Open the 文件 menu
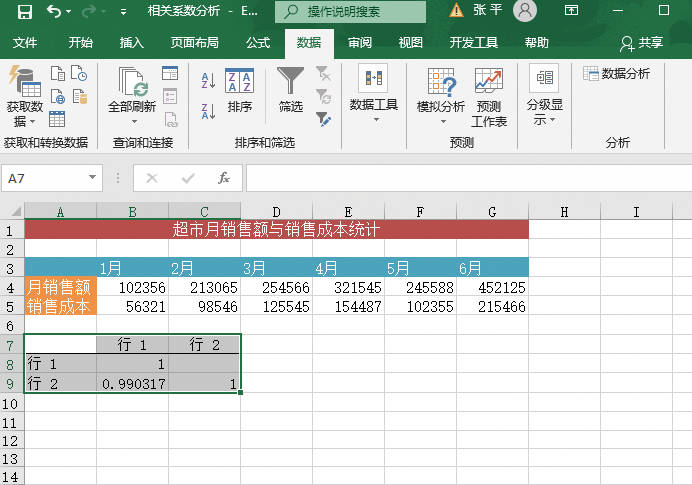The height and width of the screenshot is (485, 692). (x=25, y=43)
